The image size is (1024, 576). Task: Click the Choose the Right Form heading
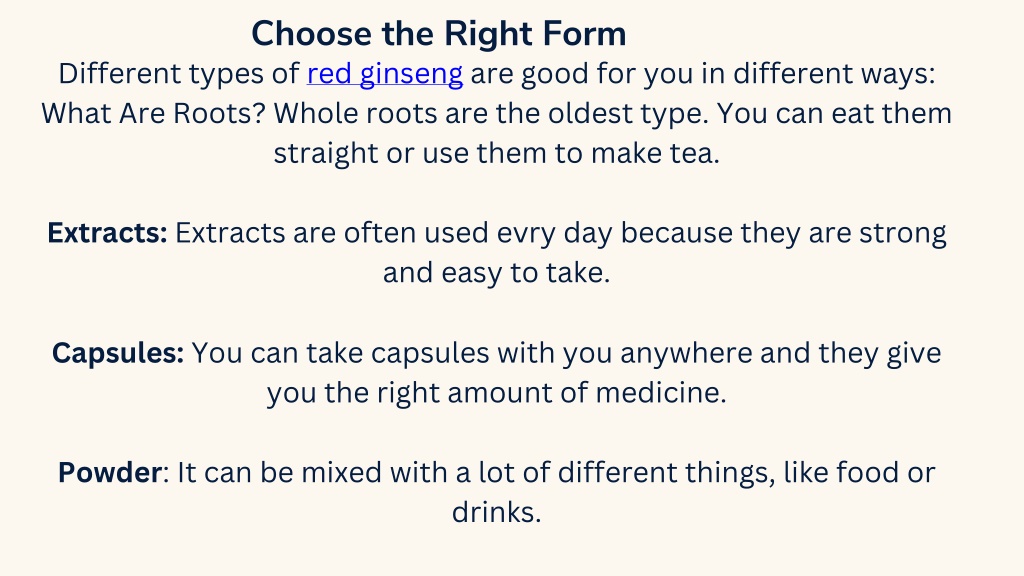tap(439, 33)
